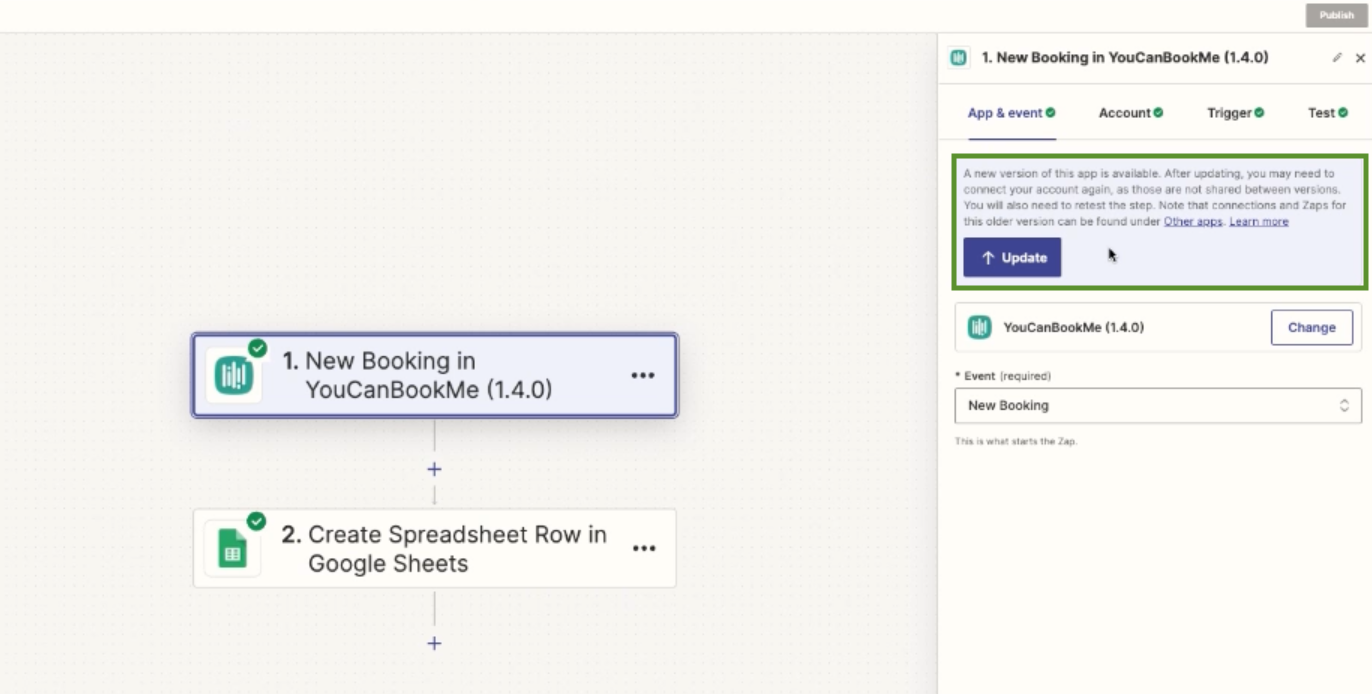
Task: Select the New Booking in YouCanBookMe step card
Action: tap(435, 375)
